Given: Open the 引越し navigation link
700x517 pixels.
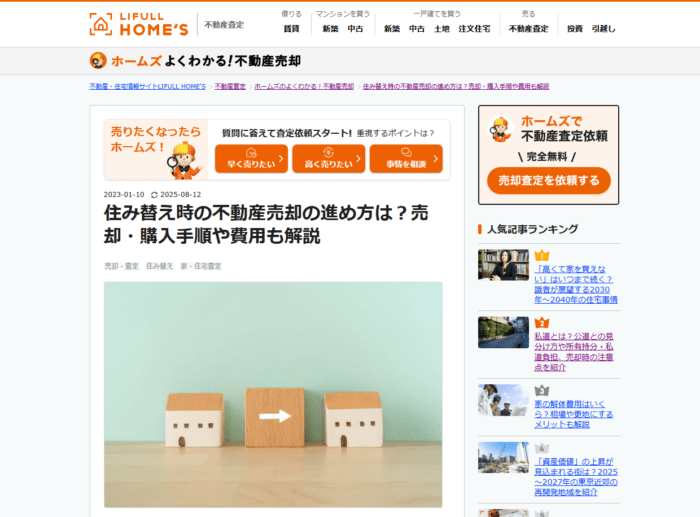Looking at the screenshot, I should (x=604, y=29).
